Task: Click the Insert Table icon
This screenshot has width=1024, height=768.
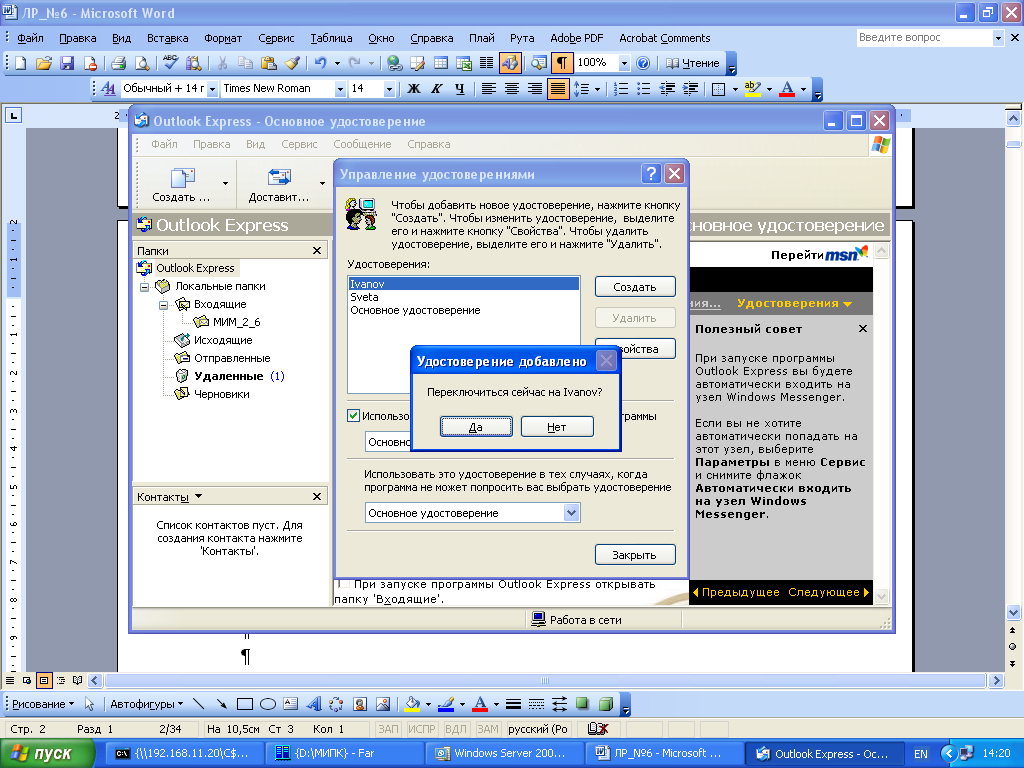Action: click(441, 63)
